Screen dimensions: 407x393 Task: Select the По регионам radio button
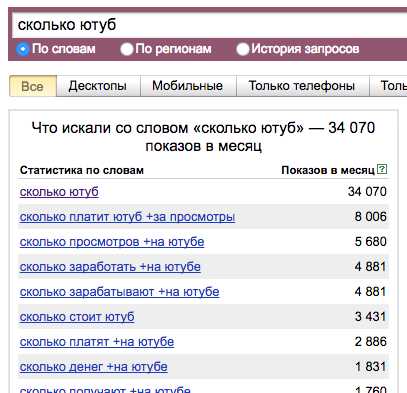tap(127, 49)
